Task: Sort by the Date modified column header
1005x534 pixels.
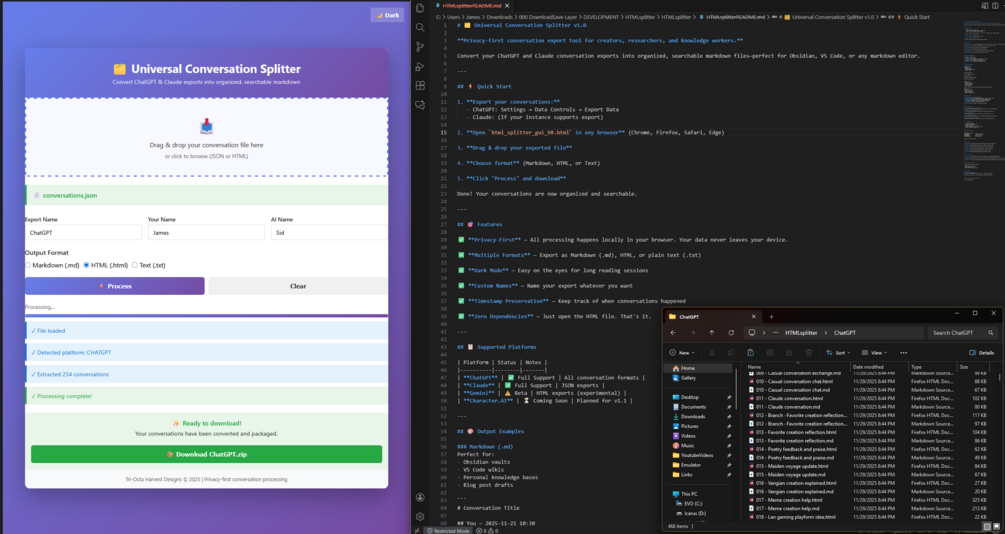Action: click(x=878, y=367)
